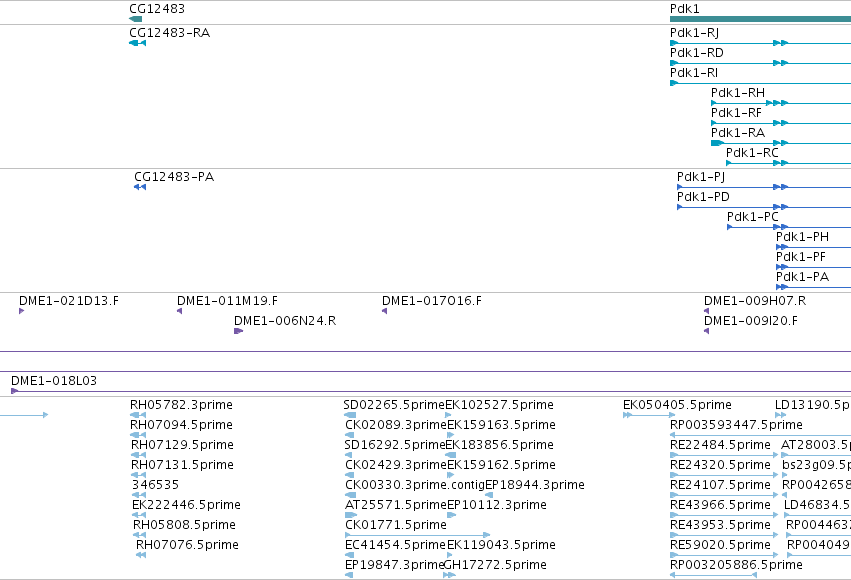Open EST CK00330.3prime.contig

click(415, 485)
